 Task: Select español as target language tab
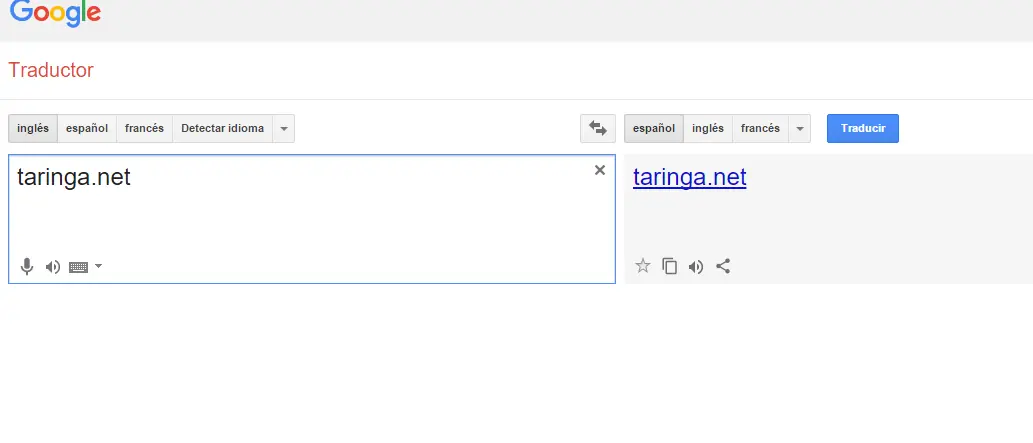[x=654, y=129]
